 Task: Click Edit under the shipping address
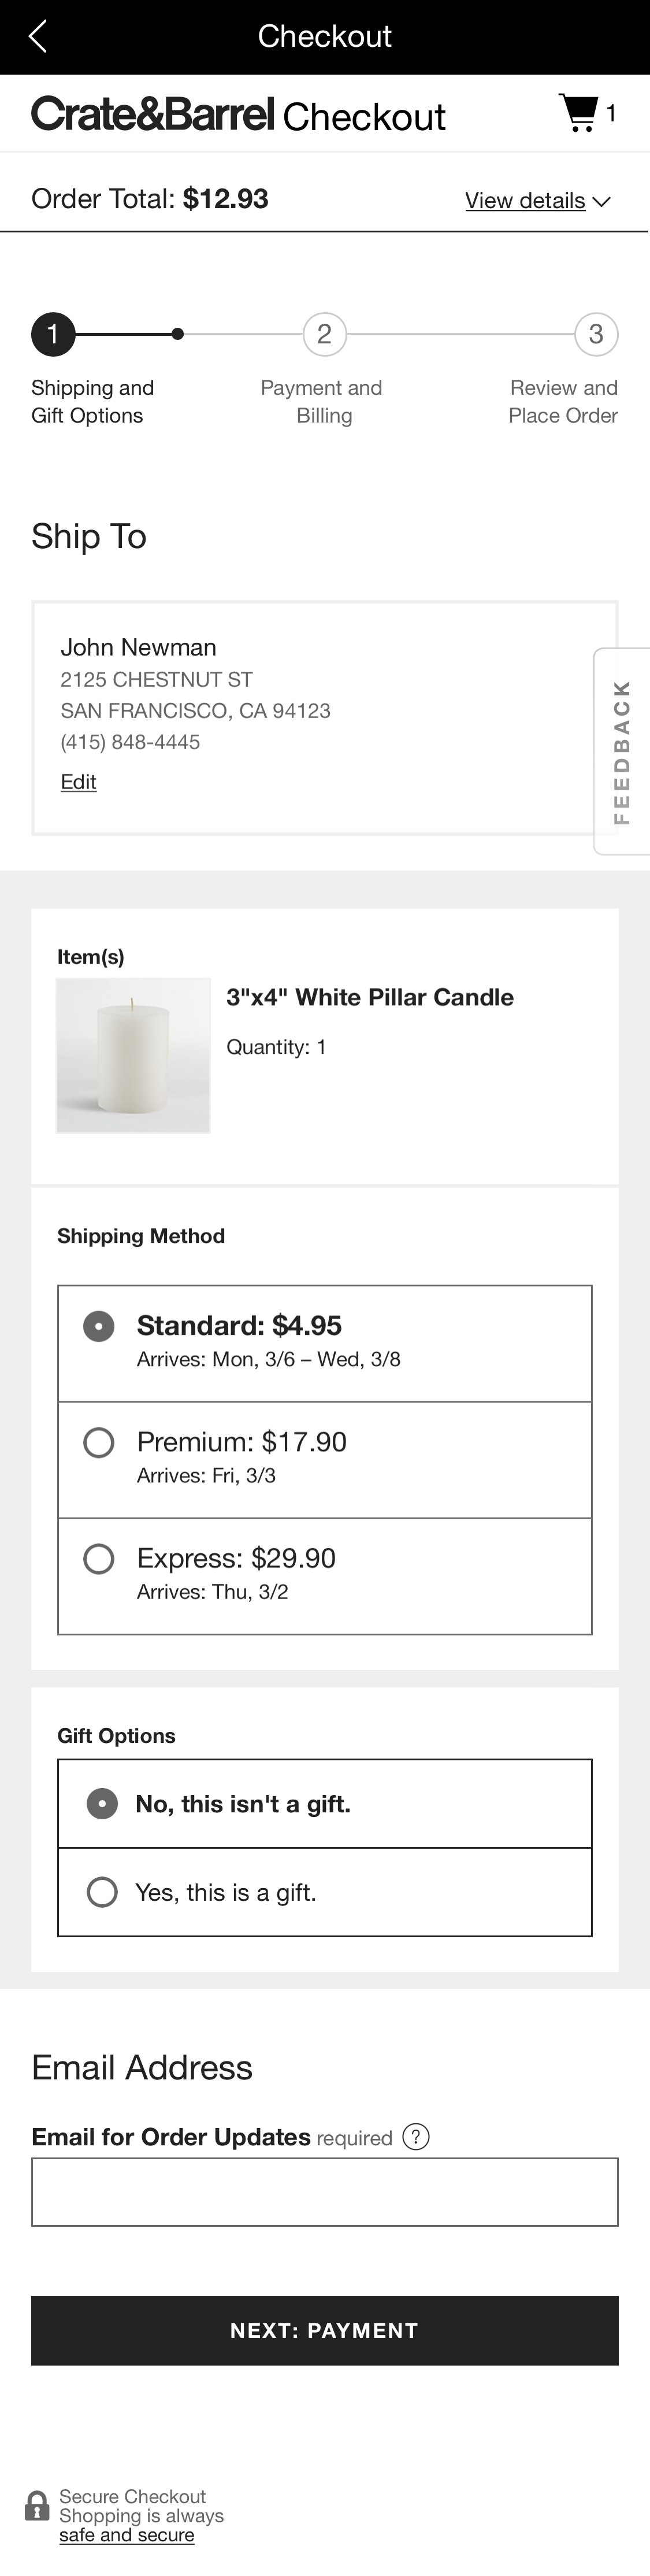(78, 781)
